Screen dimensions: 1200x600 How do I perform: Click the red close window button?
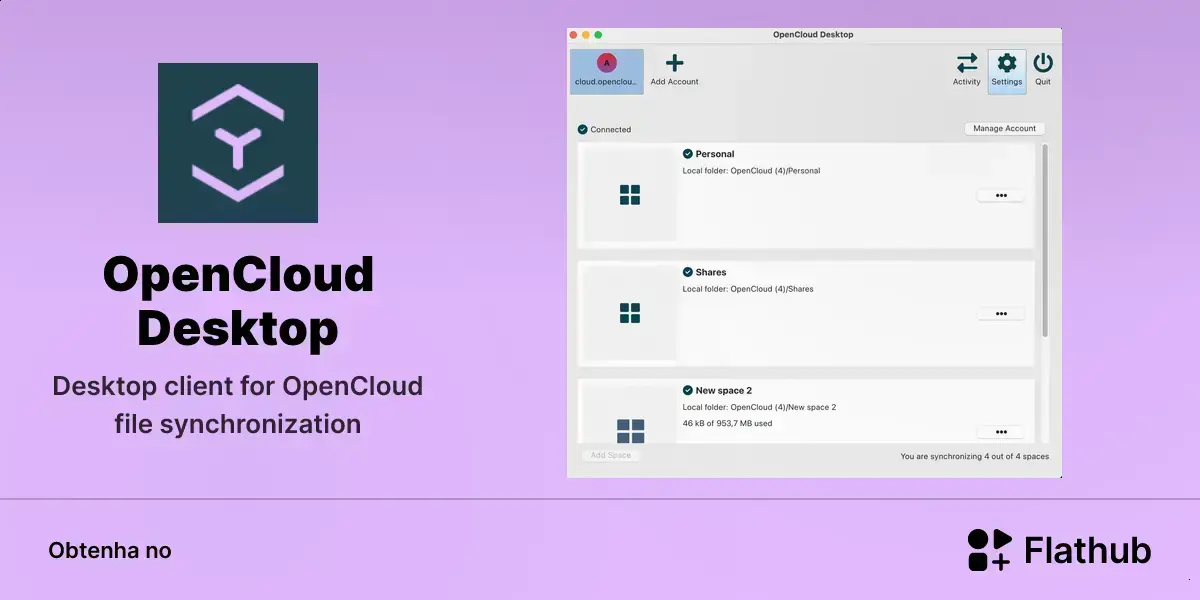pyautogui.click(x=574, y=35)
